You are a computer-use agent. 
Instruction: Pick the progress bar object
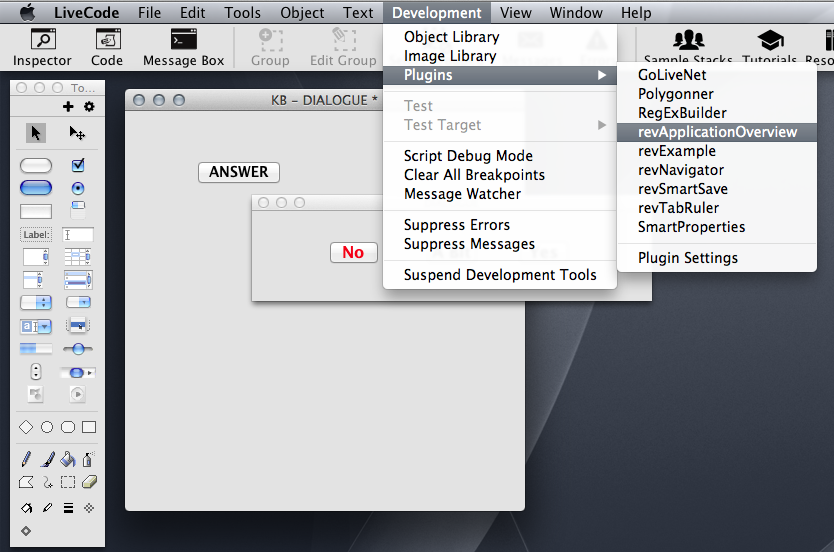pyautogui.click(x=36, y=348)
